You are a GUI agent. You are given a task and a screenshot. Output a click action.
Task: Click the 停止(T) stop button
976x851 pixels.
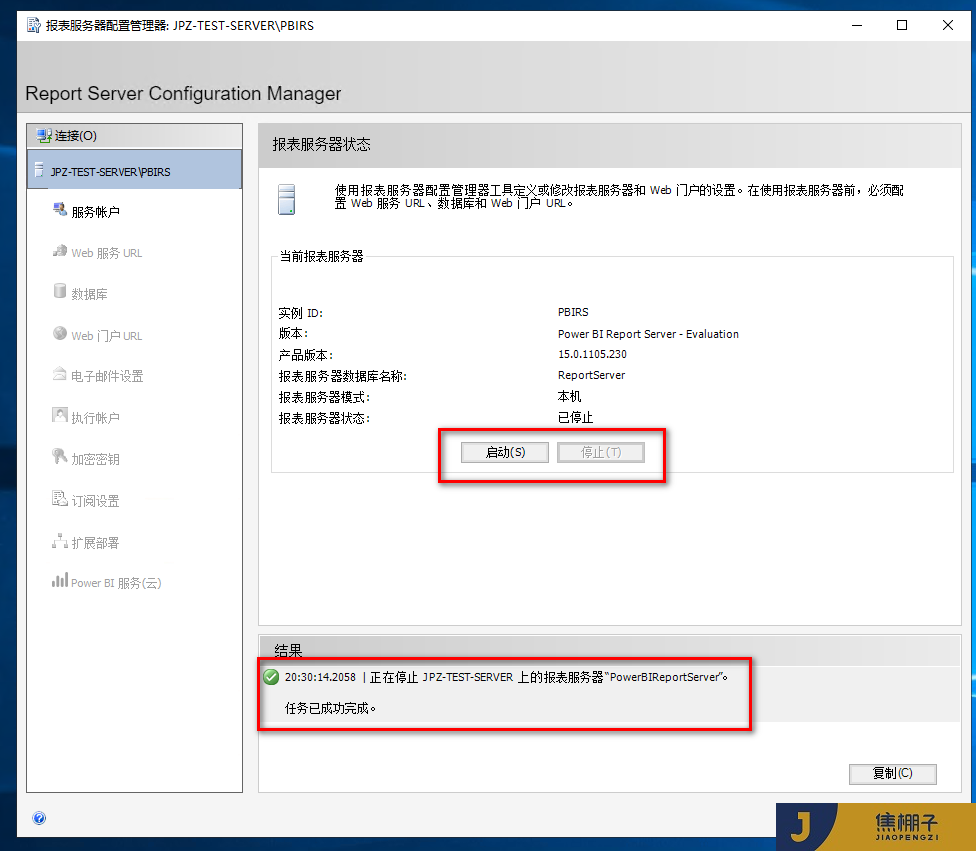[600, 452]
